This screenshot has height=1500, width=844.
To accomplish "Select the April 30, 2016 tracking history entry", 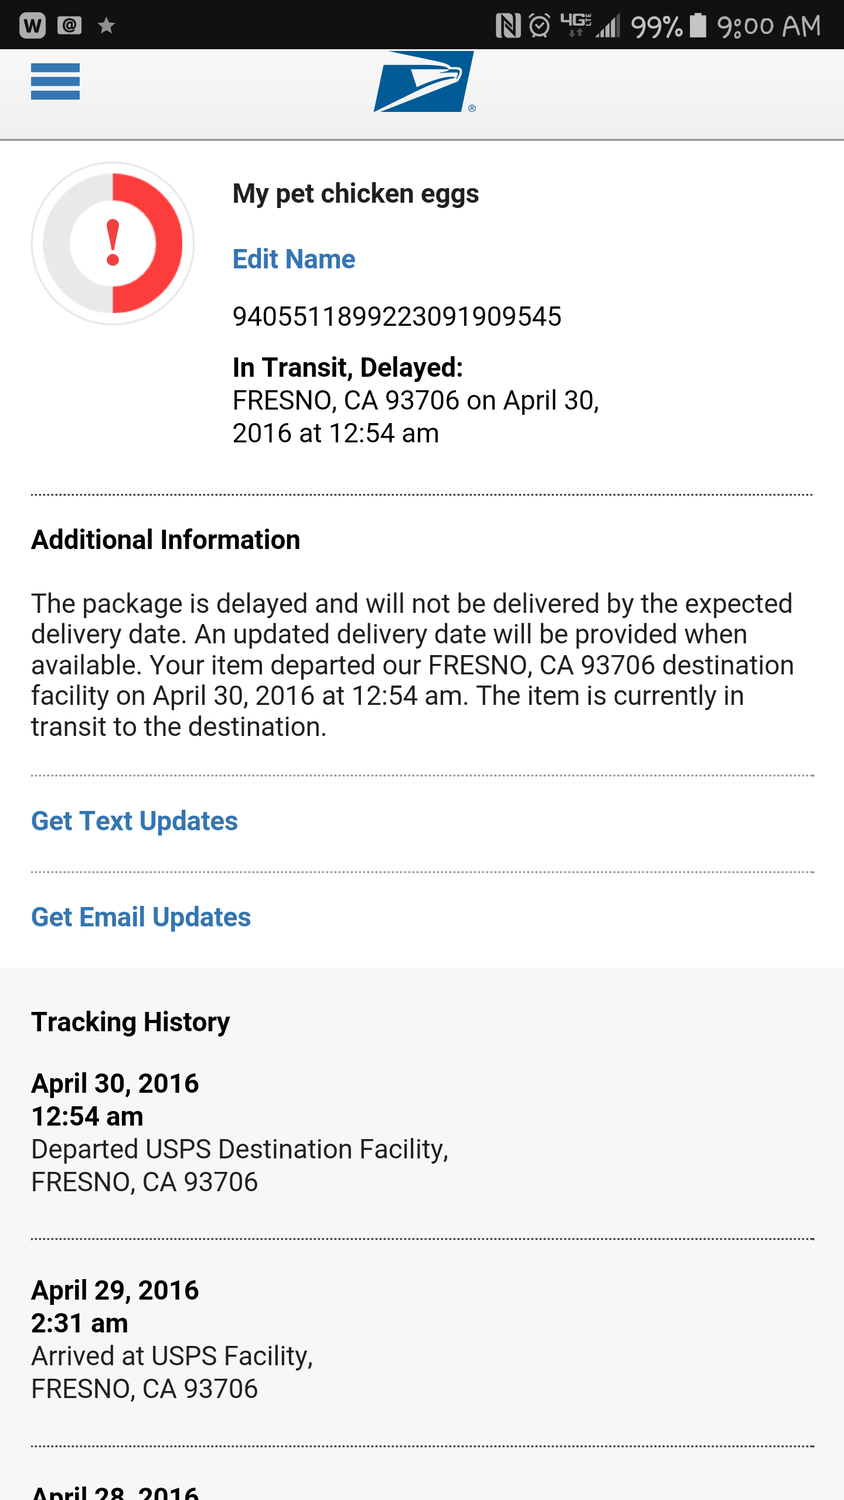I will [240, 1132].
